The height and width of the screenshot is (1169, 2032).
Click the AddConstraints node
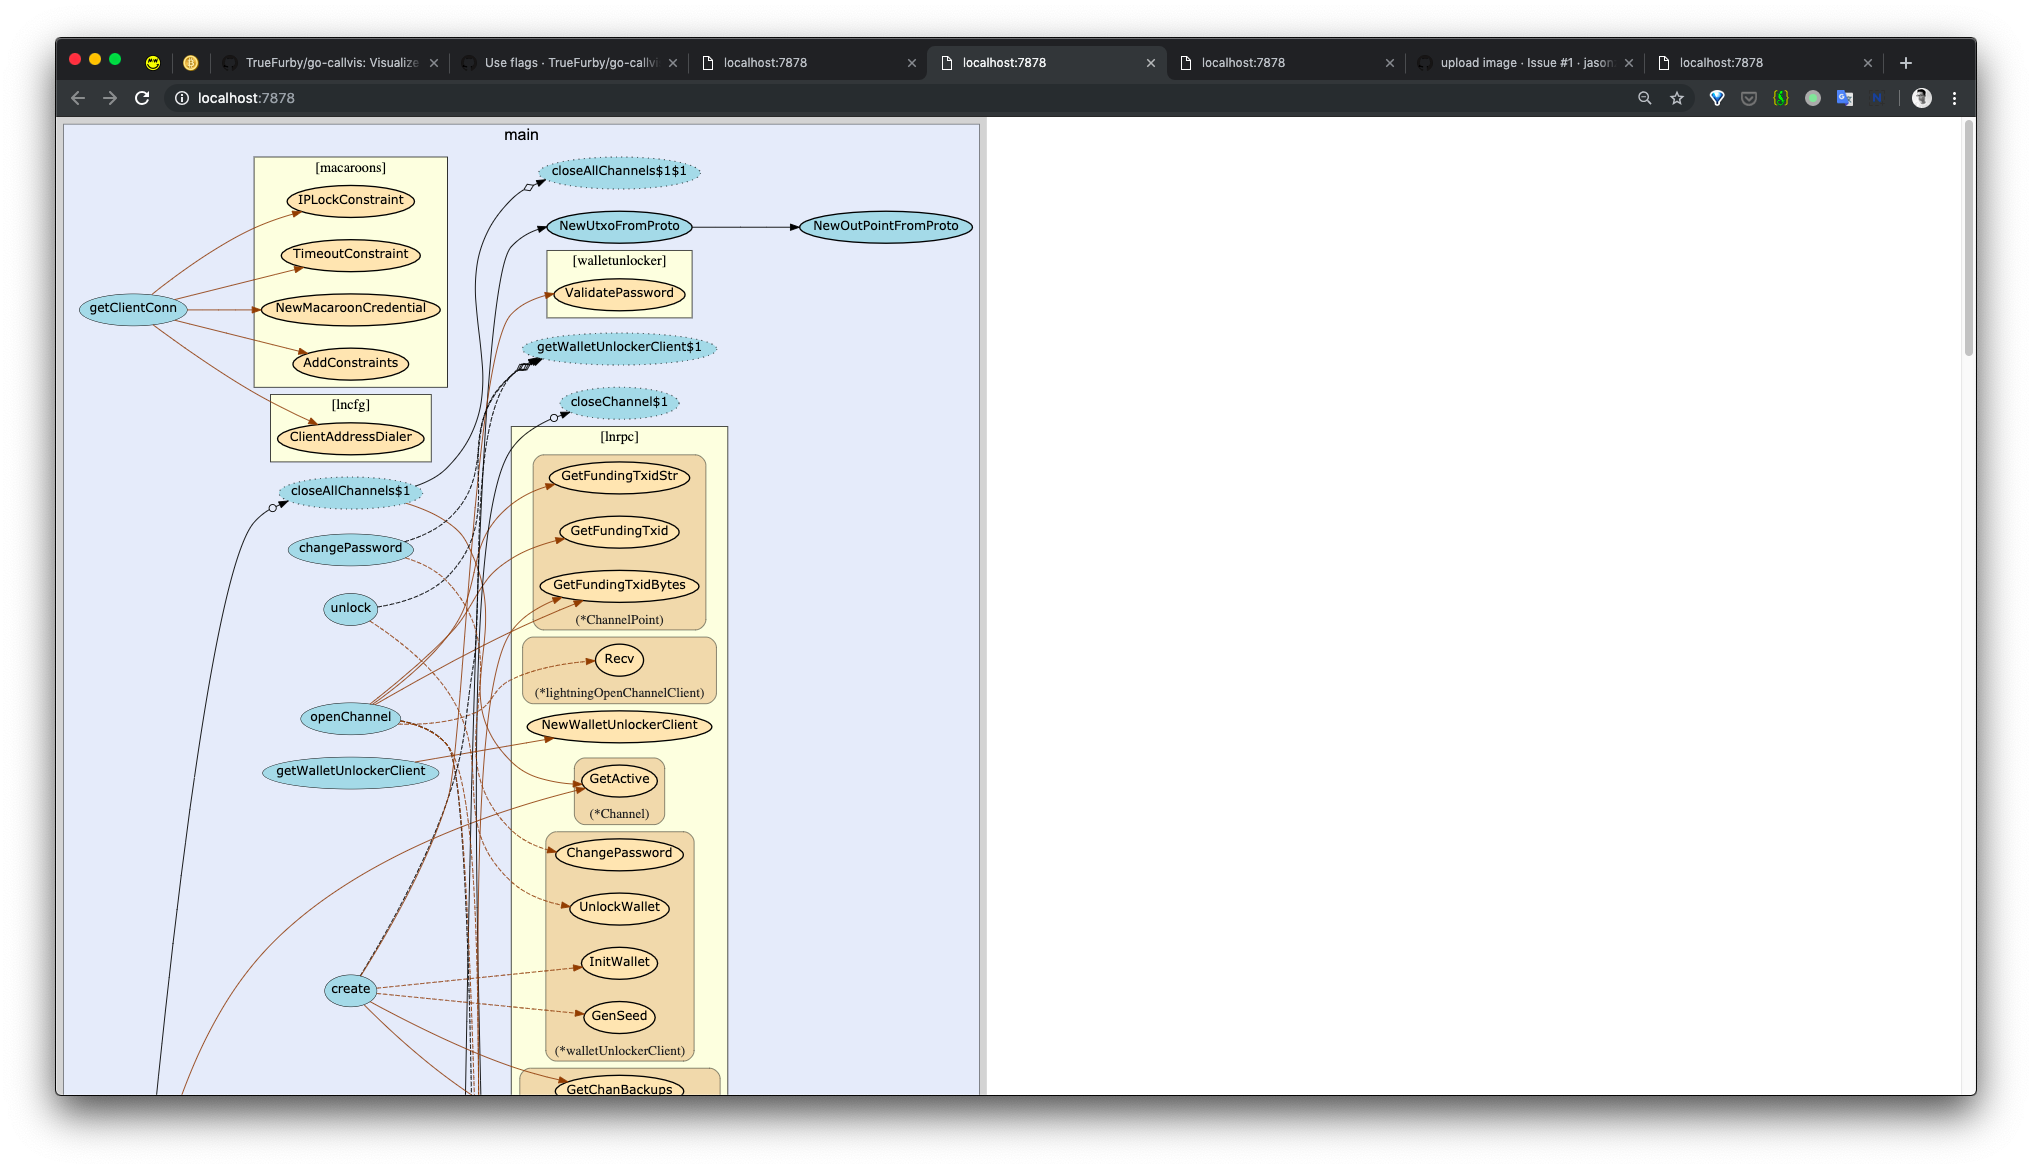tap(351, 363)
